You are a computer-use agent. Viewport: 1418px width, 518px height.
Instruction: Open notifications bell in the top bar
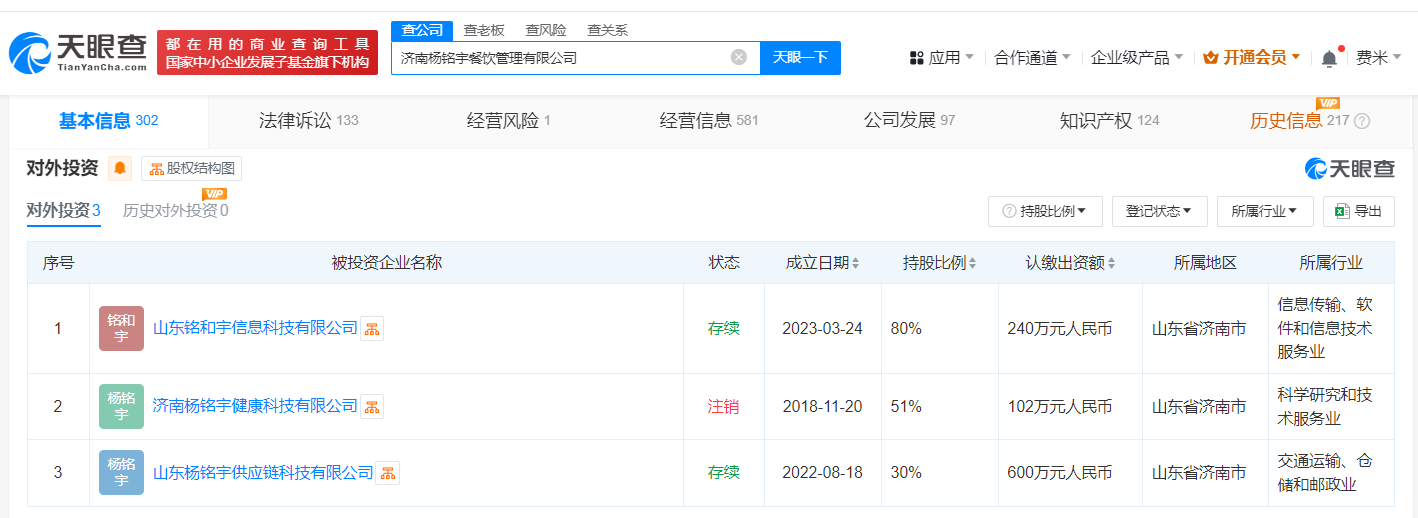1329,58
